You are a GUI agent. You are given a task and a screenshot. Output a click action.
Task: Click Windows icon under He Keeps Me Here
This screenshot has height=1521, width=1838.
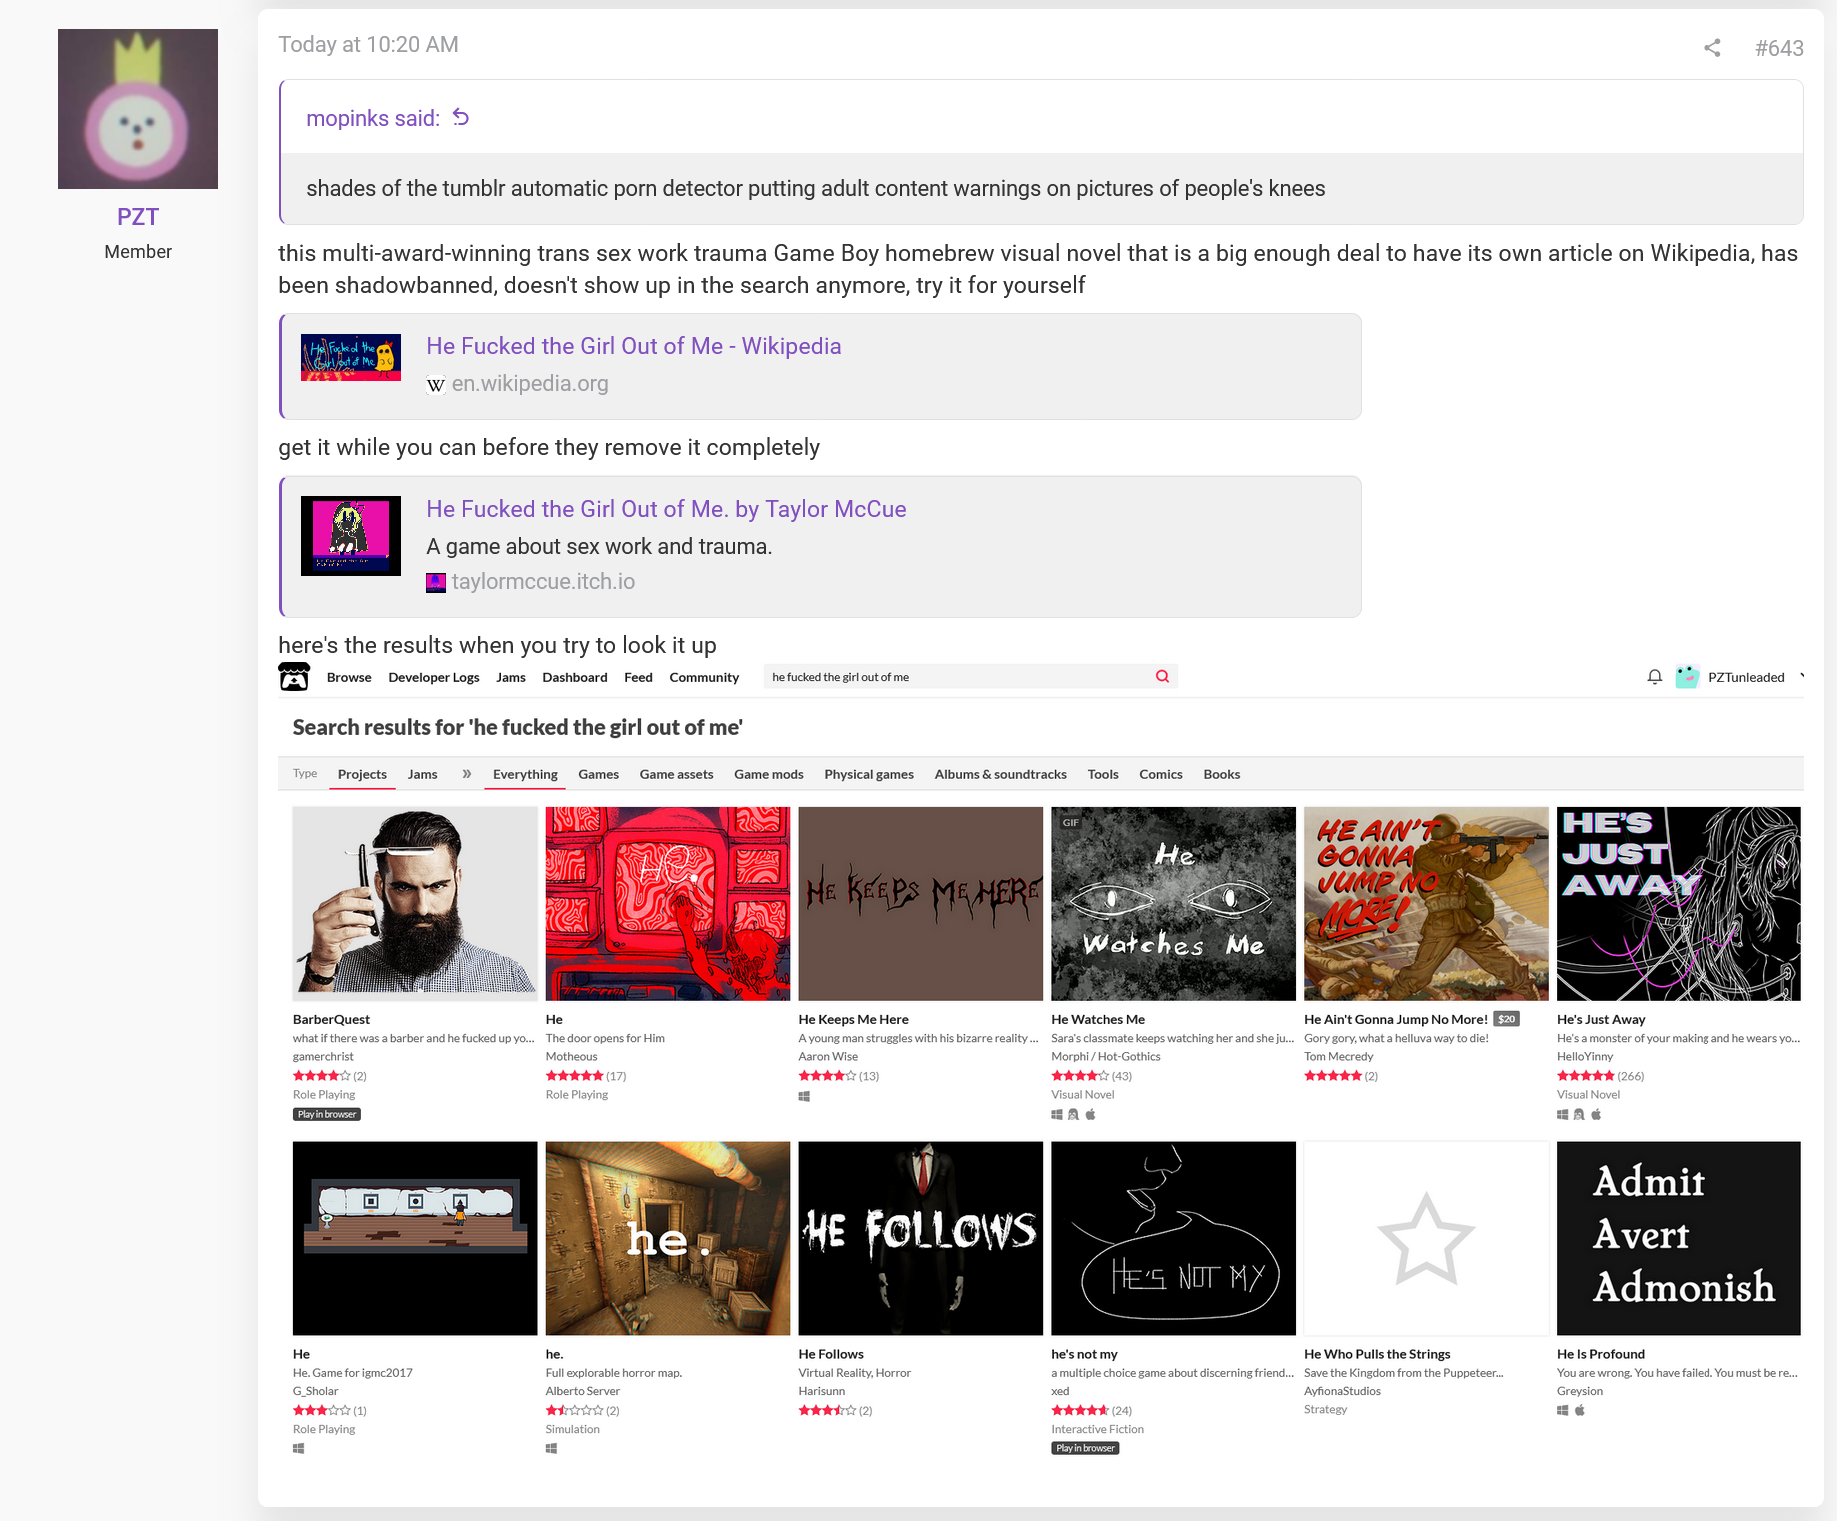[x=804, y=1096]
